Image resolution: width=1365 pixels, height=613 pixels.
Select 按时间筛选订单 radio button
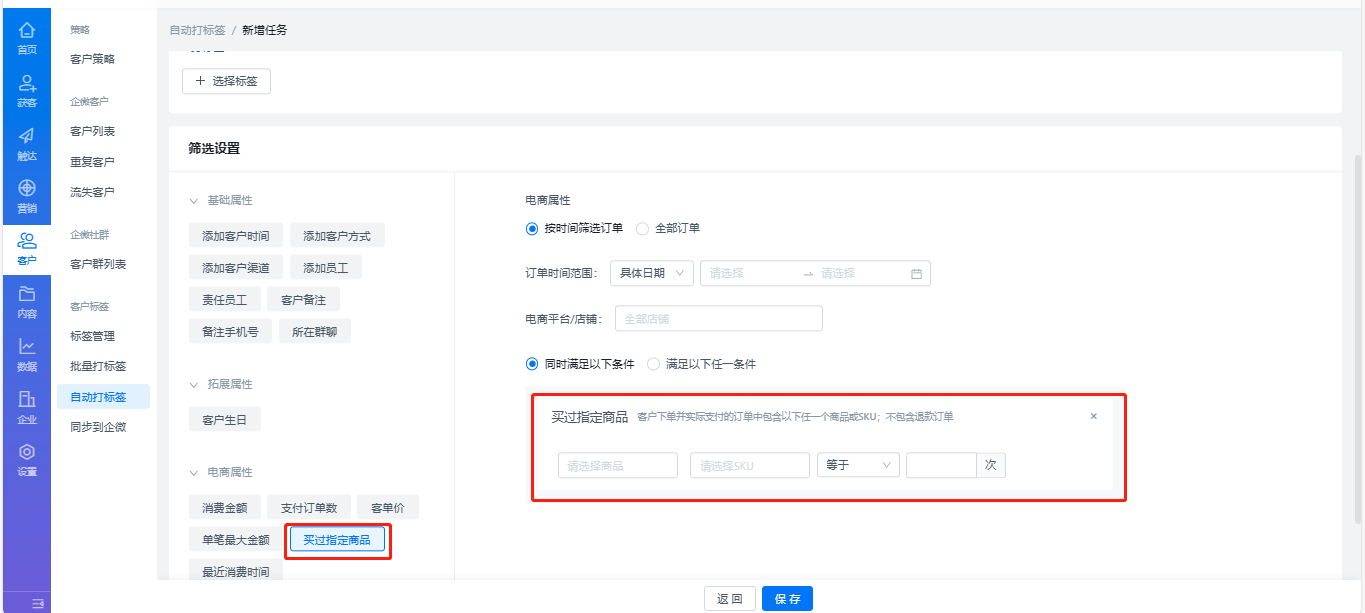pyautogui.click(x=532, y=228)
